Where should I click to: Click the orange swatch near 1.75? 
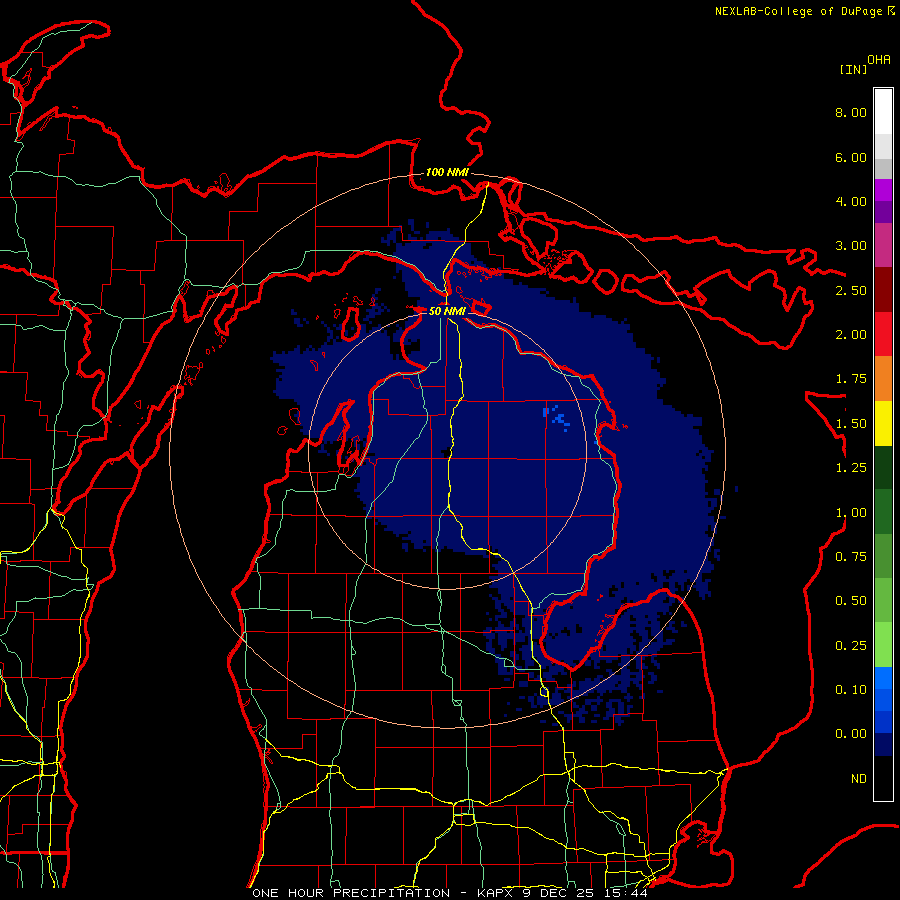pyautogui.click(x=883, y=379)
